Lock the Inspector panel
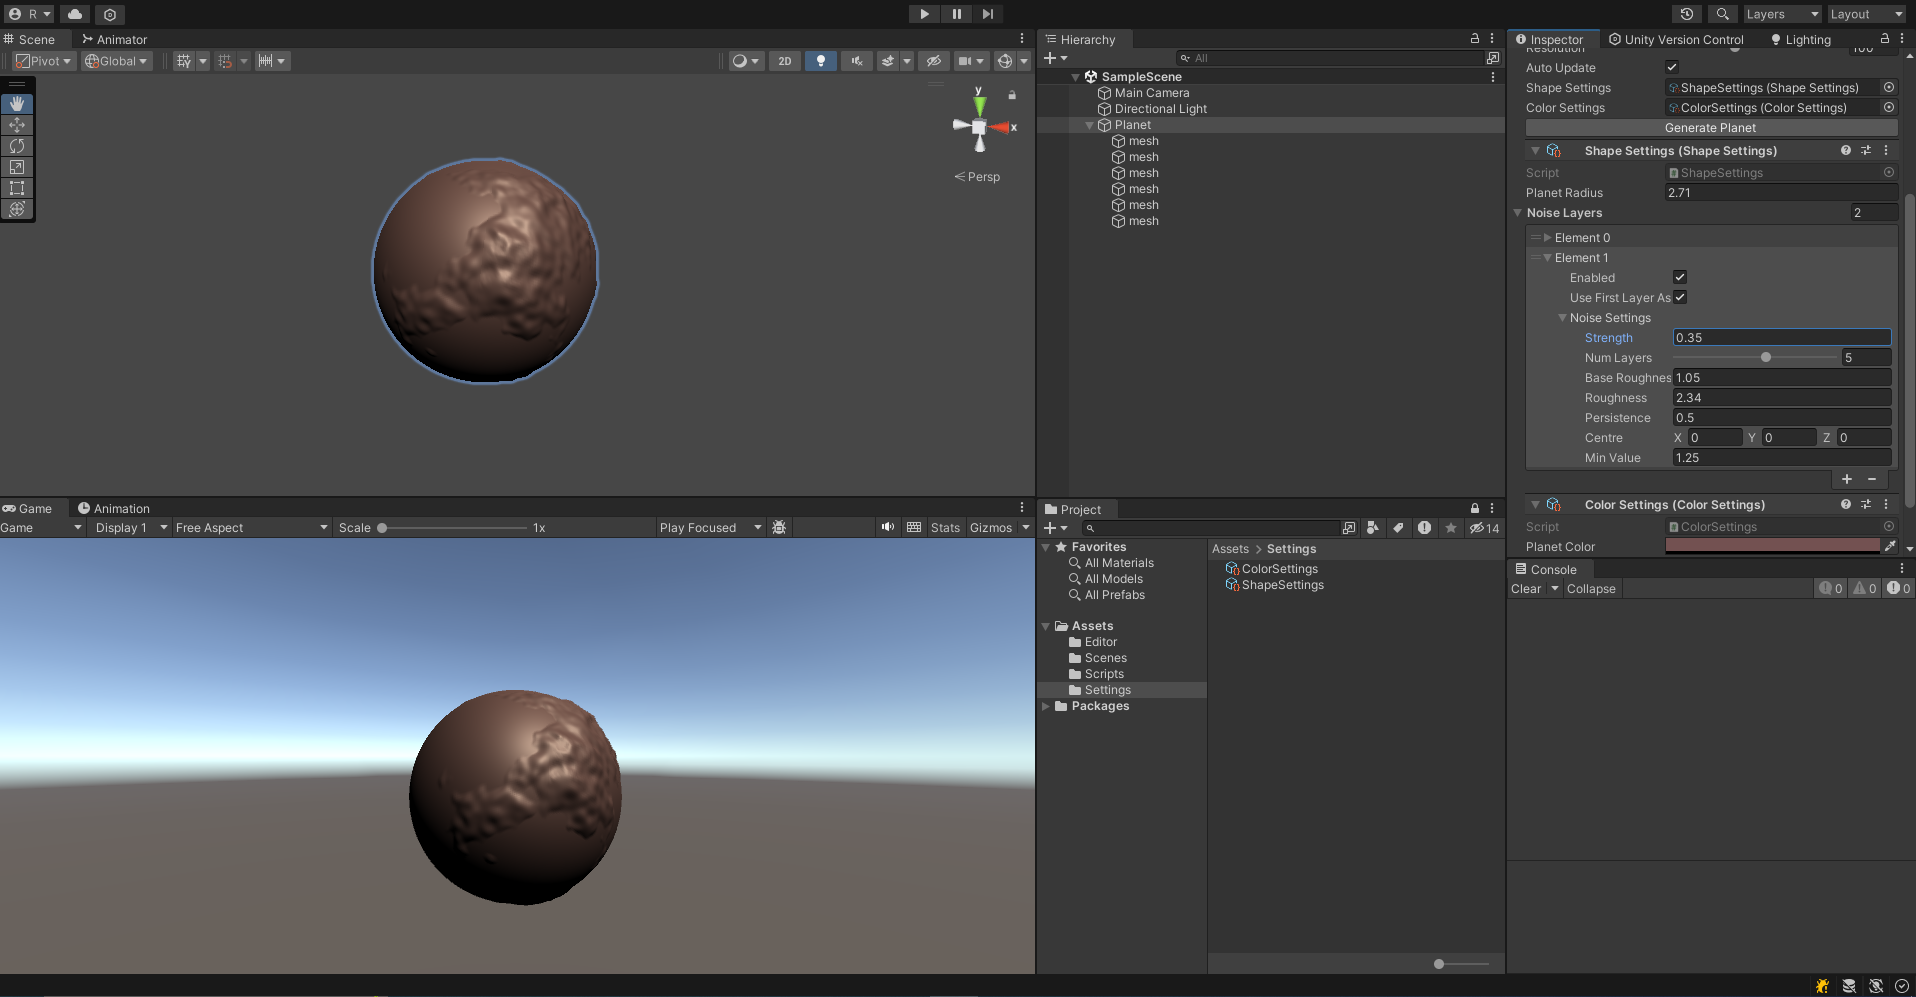Screen dimensions: 1916x997 click(x=1885, y=39)
